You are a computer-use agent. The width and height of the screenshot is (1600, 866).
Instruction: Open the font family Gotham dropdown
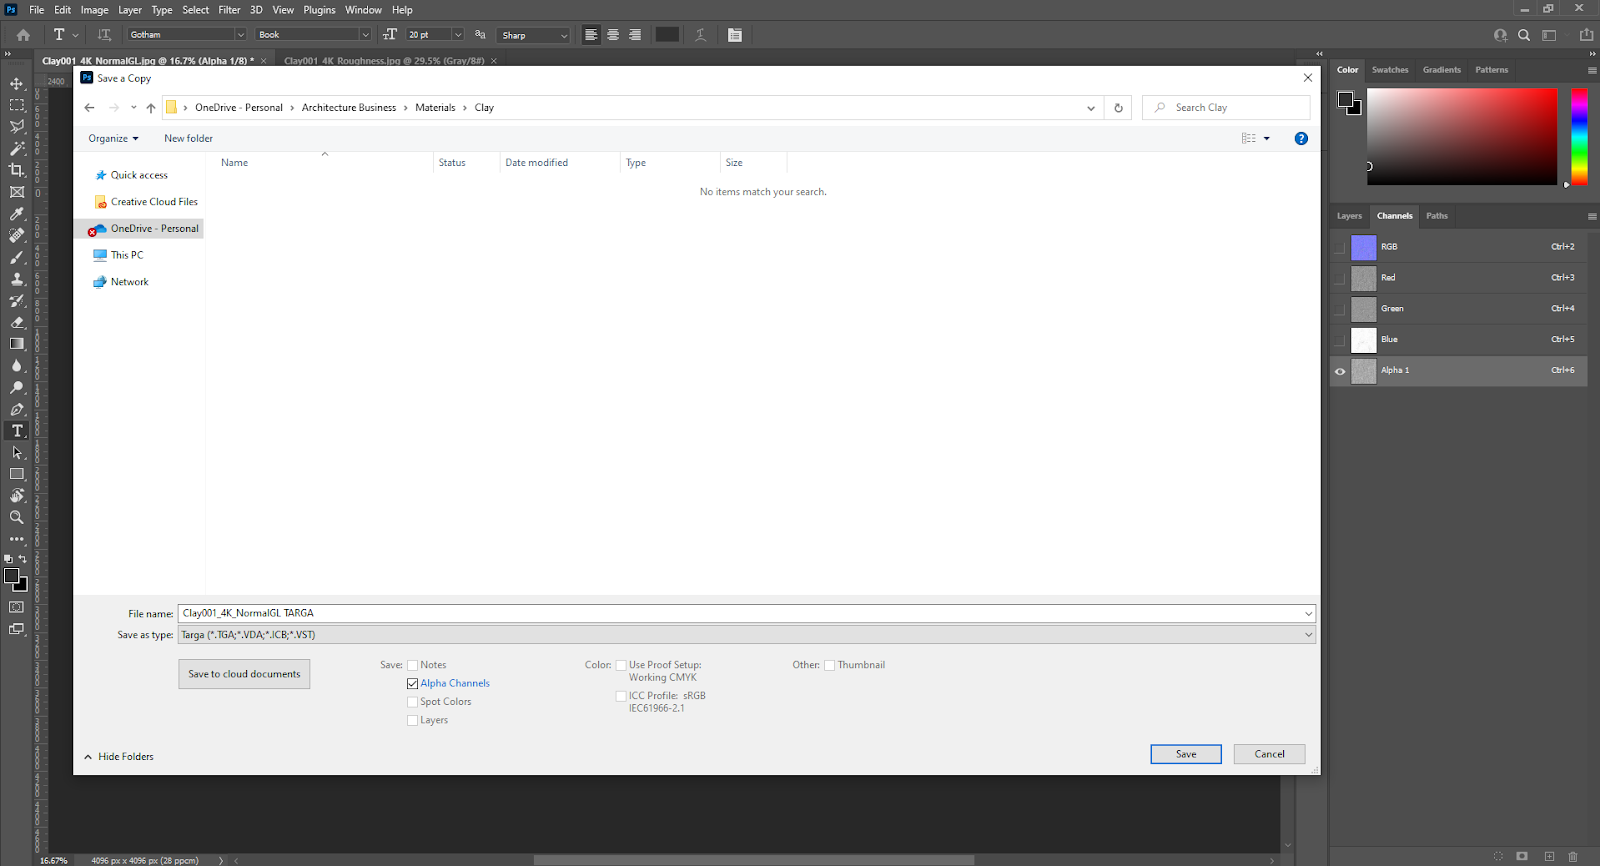pos(240,35)
